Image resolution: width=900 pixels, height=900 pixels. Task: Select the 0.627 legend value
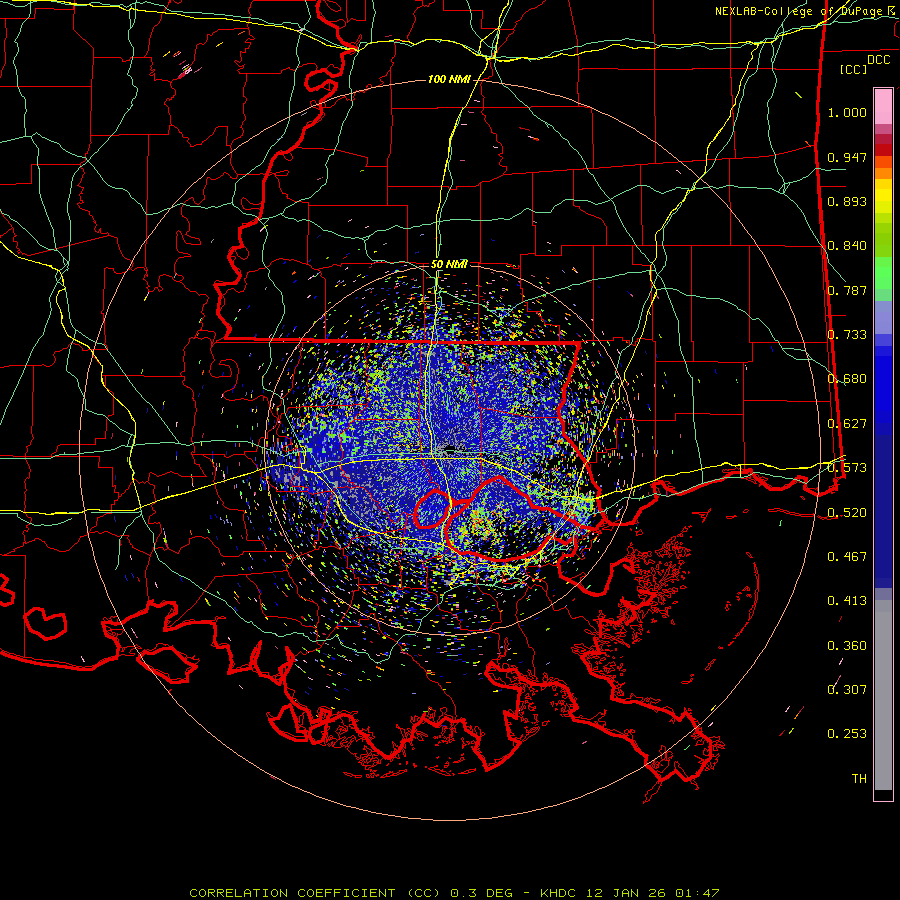tap(847, 424)
